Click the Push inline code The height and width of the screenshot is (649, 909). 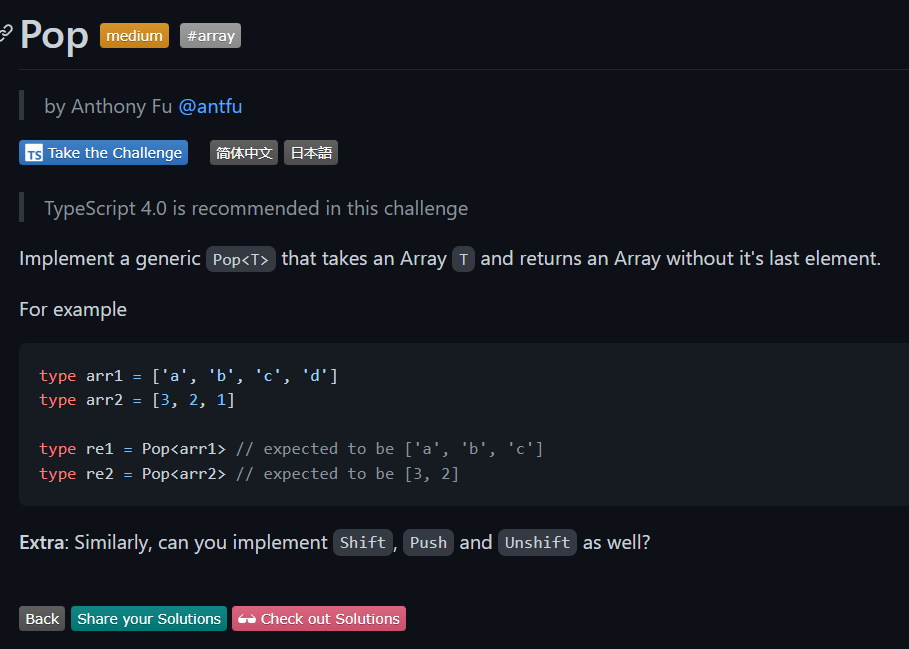tap(428, 543)
